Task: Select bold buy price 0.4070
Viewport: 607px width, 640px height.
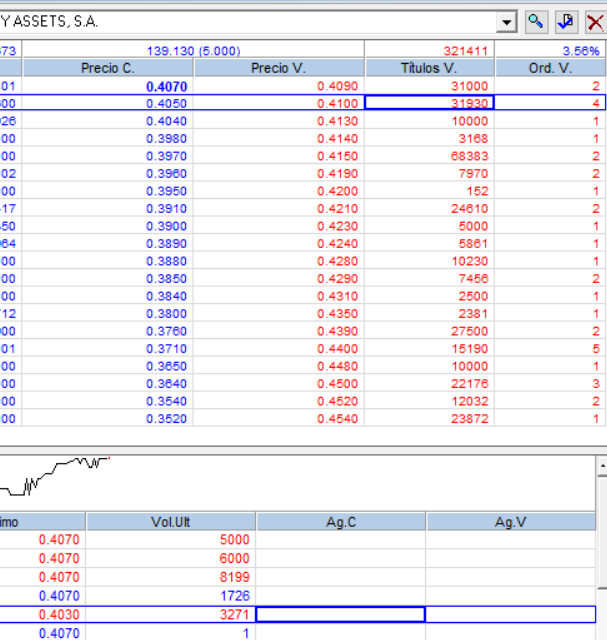Action: 167,87
